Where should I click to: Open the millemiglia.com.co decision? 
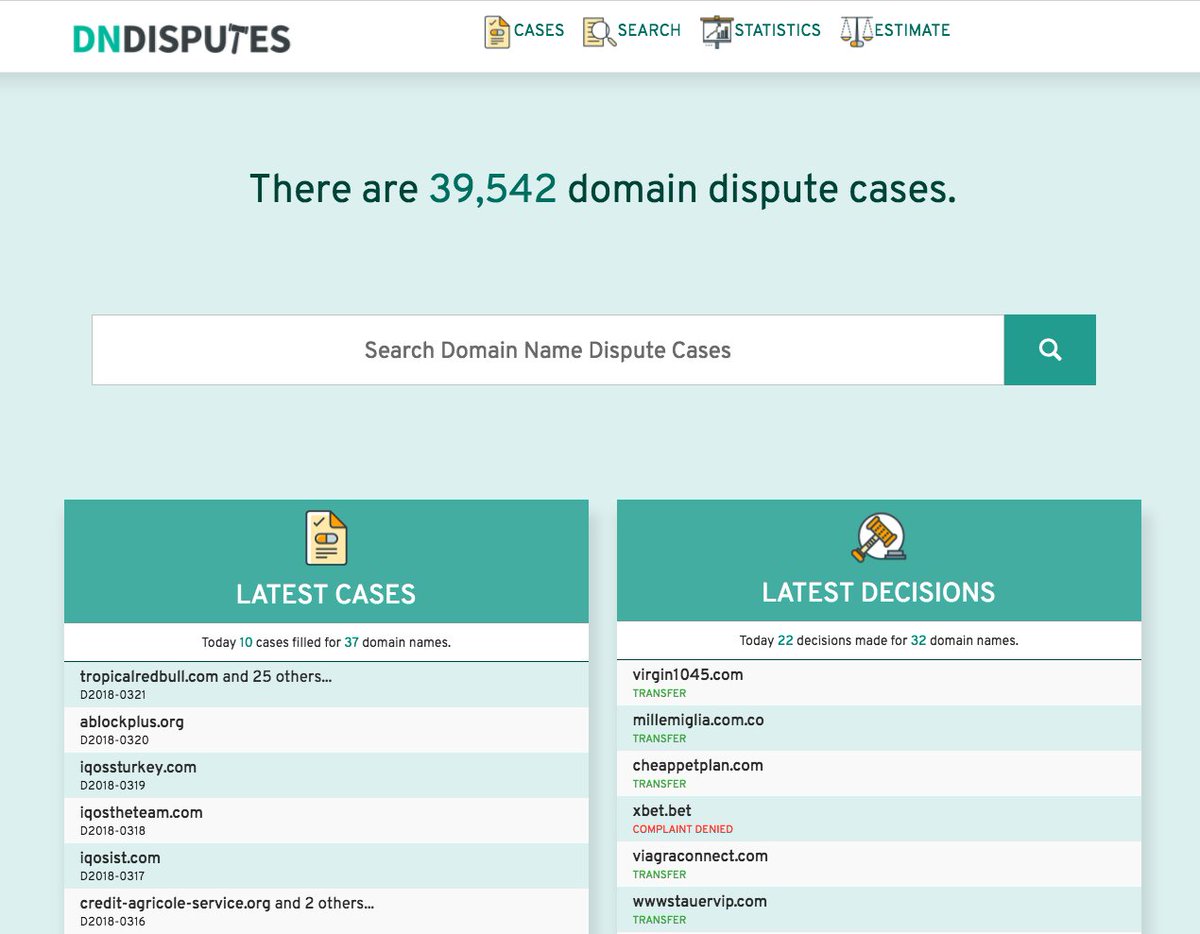[x=879, y=728]
